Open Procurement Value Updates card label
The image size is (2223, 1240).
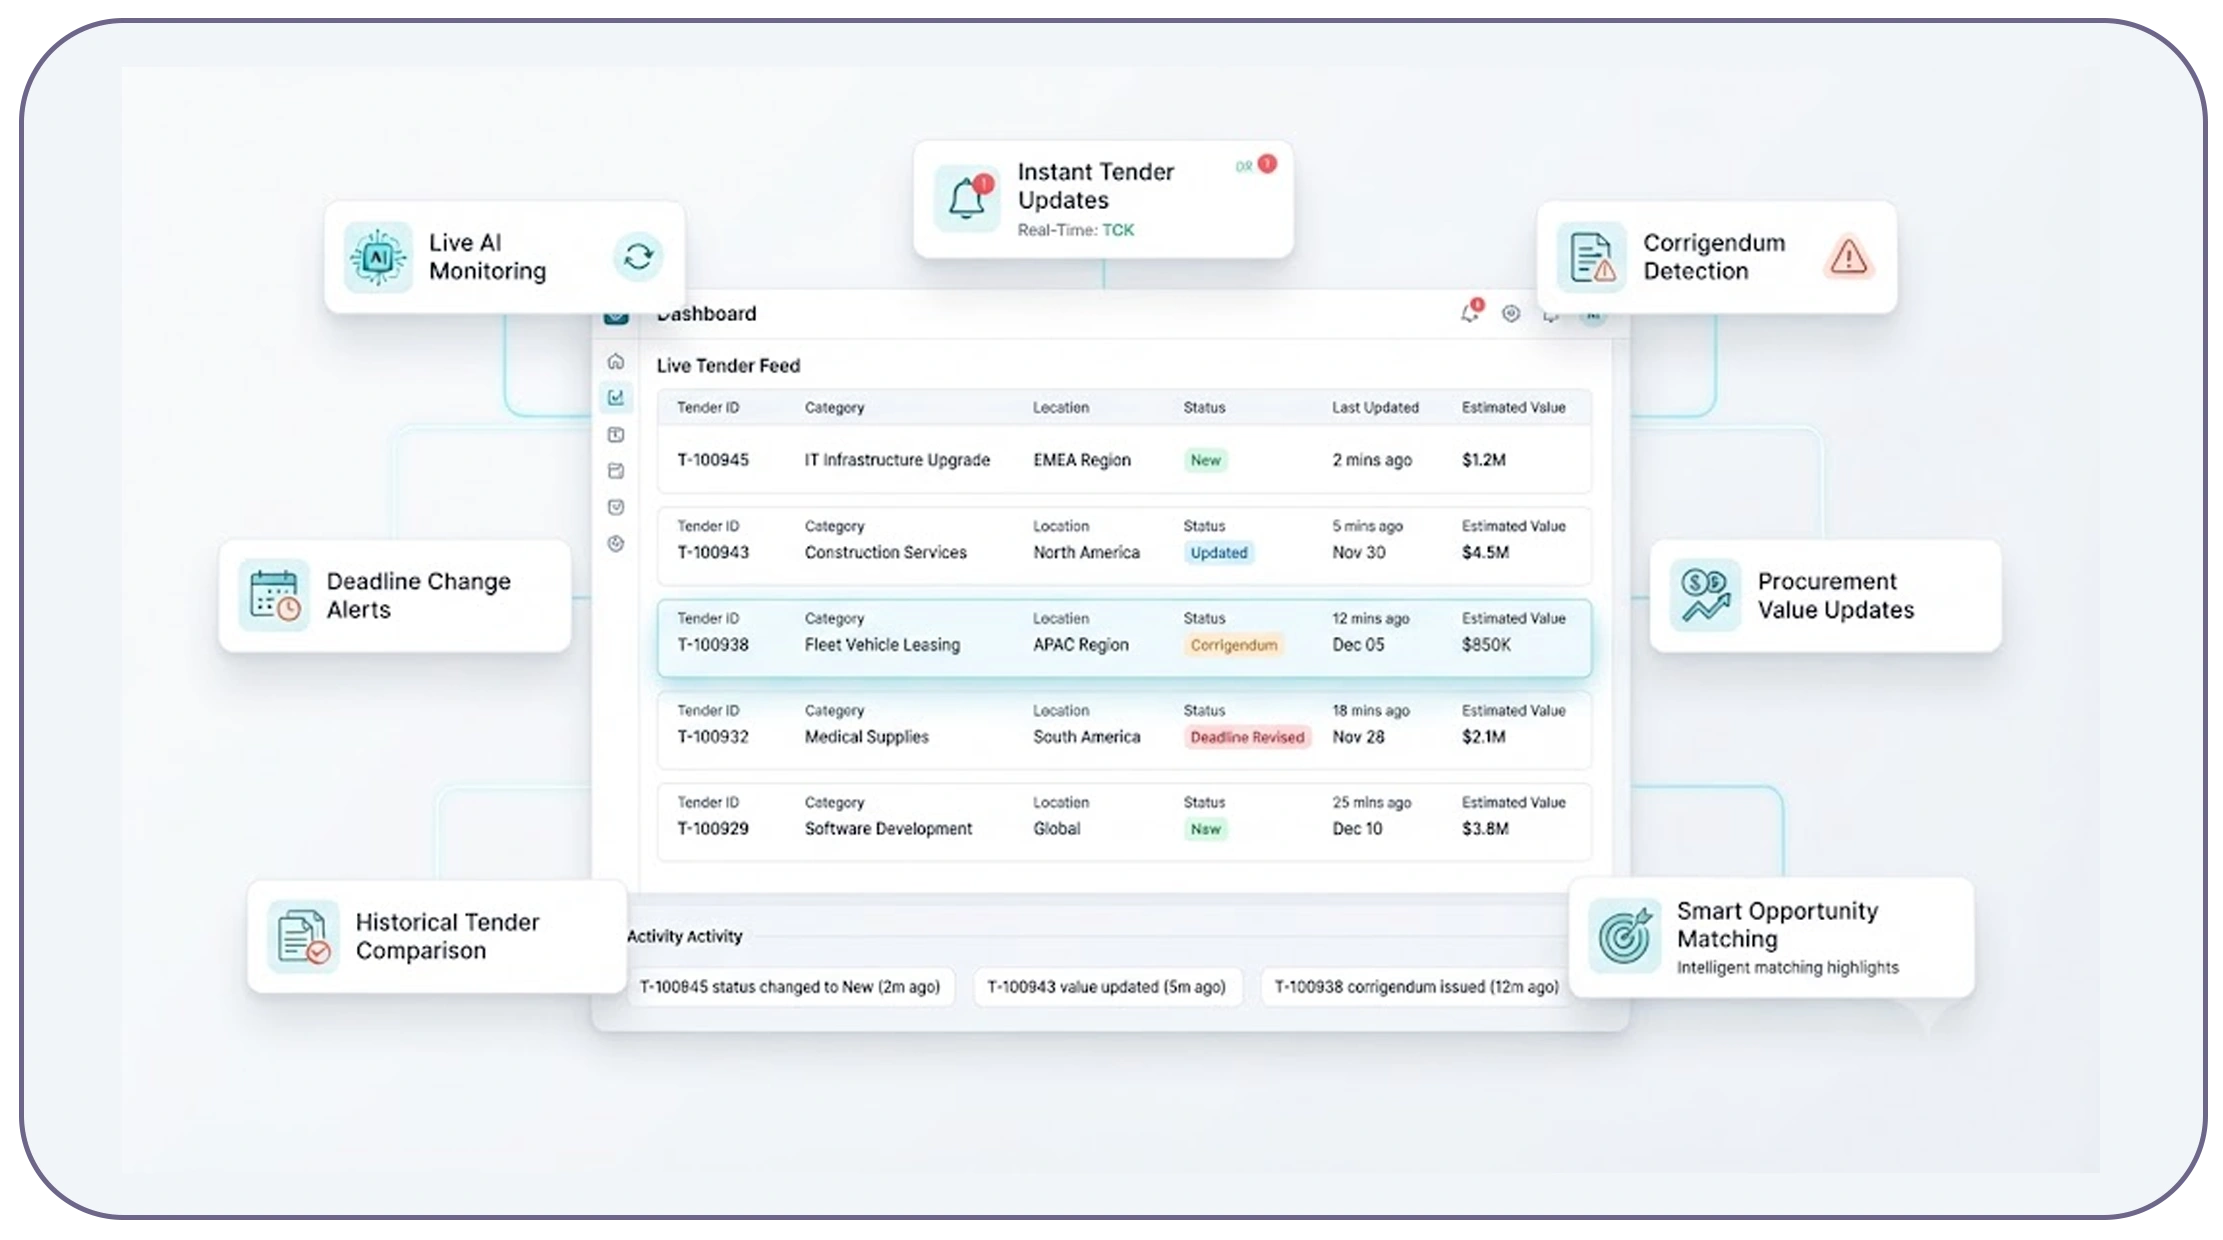(1836, 595)
